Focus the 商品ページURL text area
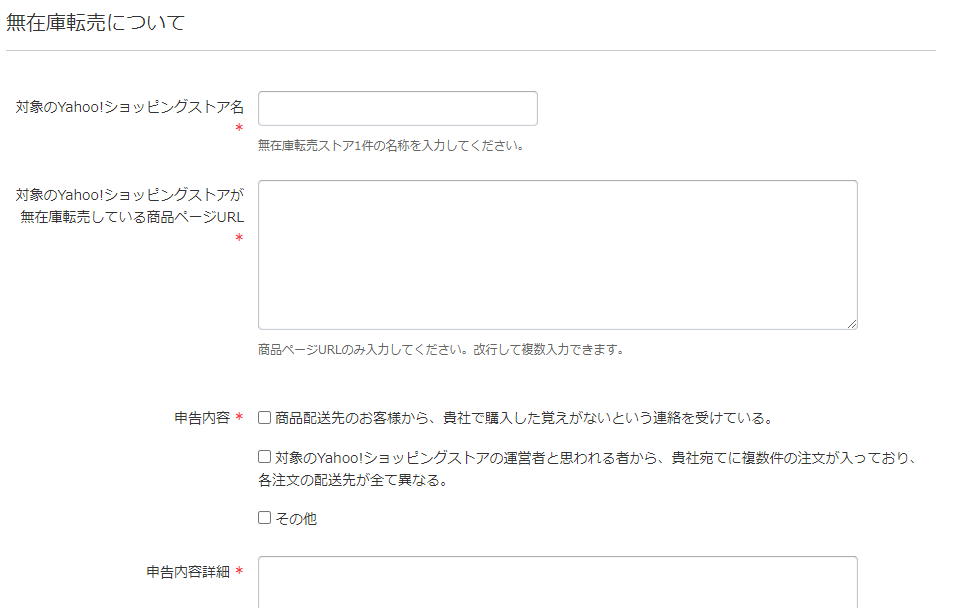The image size is (962, 608). pos(558,255)
